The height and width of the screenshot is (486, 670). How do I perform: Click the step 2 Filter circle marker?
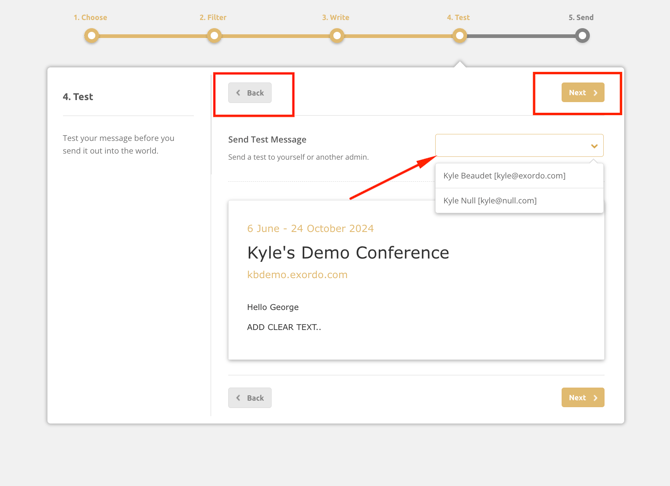point(214,36)
